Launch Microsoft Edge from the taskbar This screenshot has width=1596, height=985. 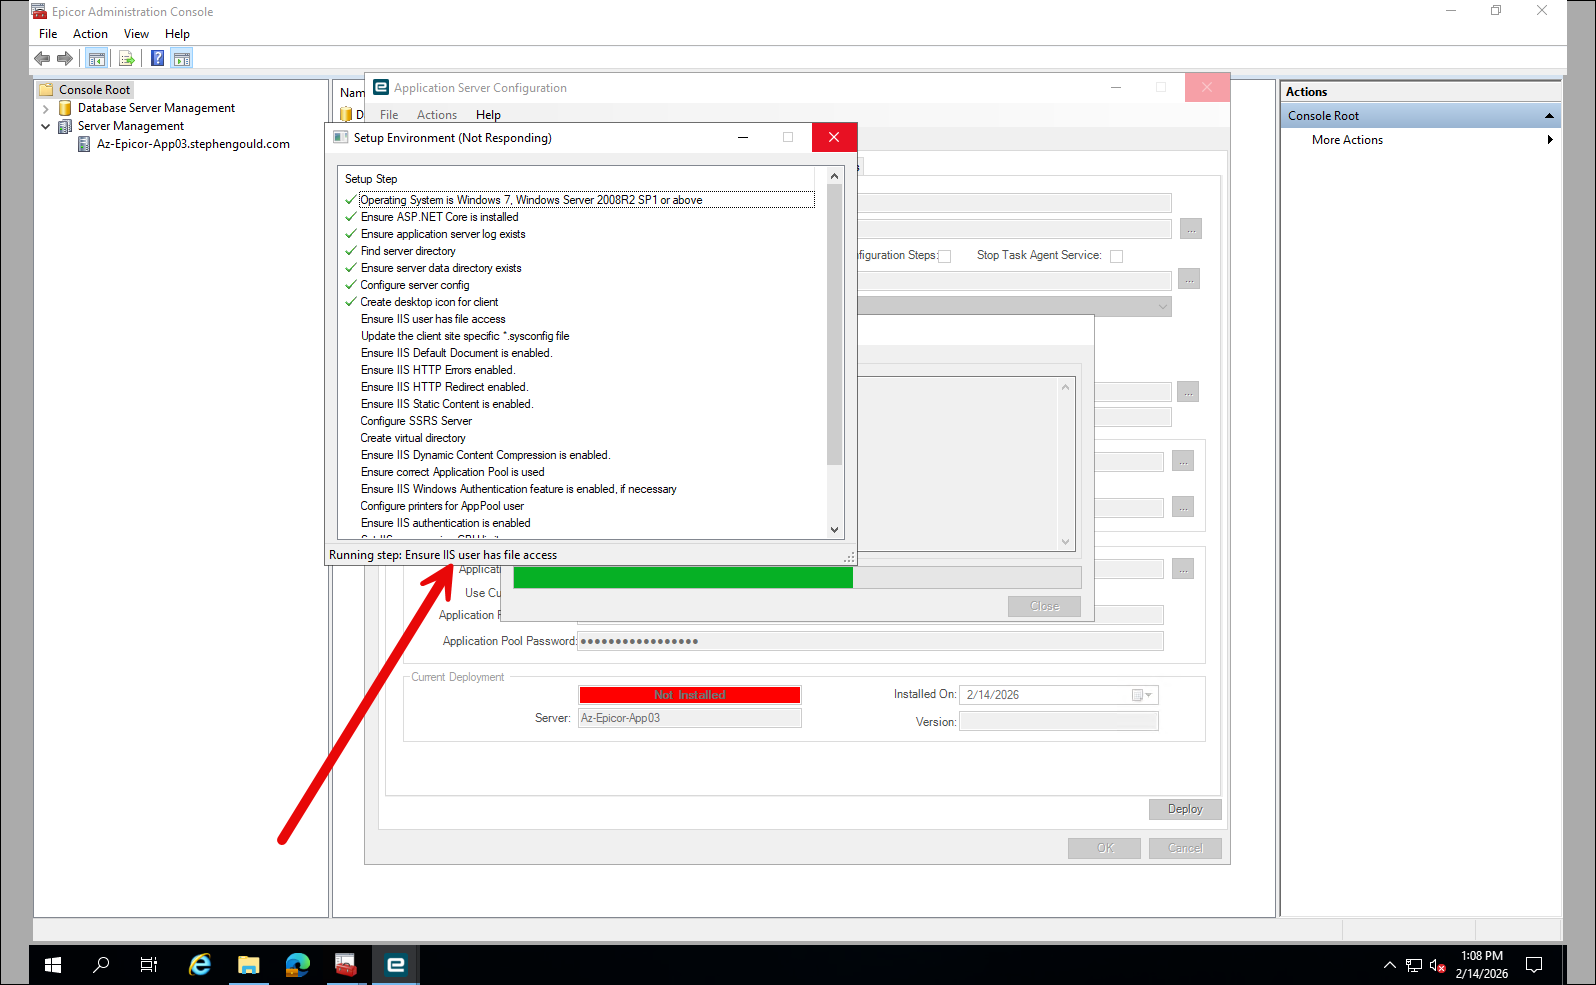coord(297,965)
